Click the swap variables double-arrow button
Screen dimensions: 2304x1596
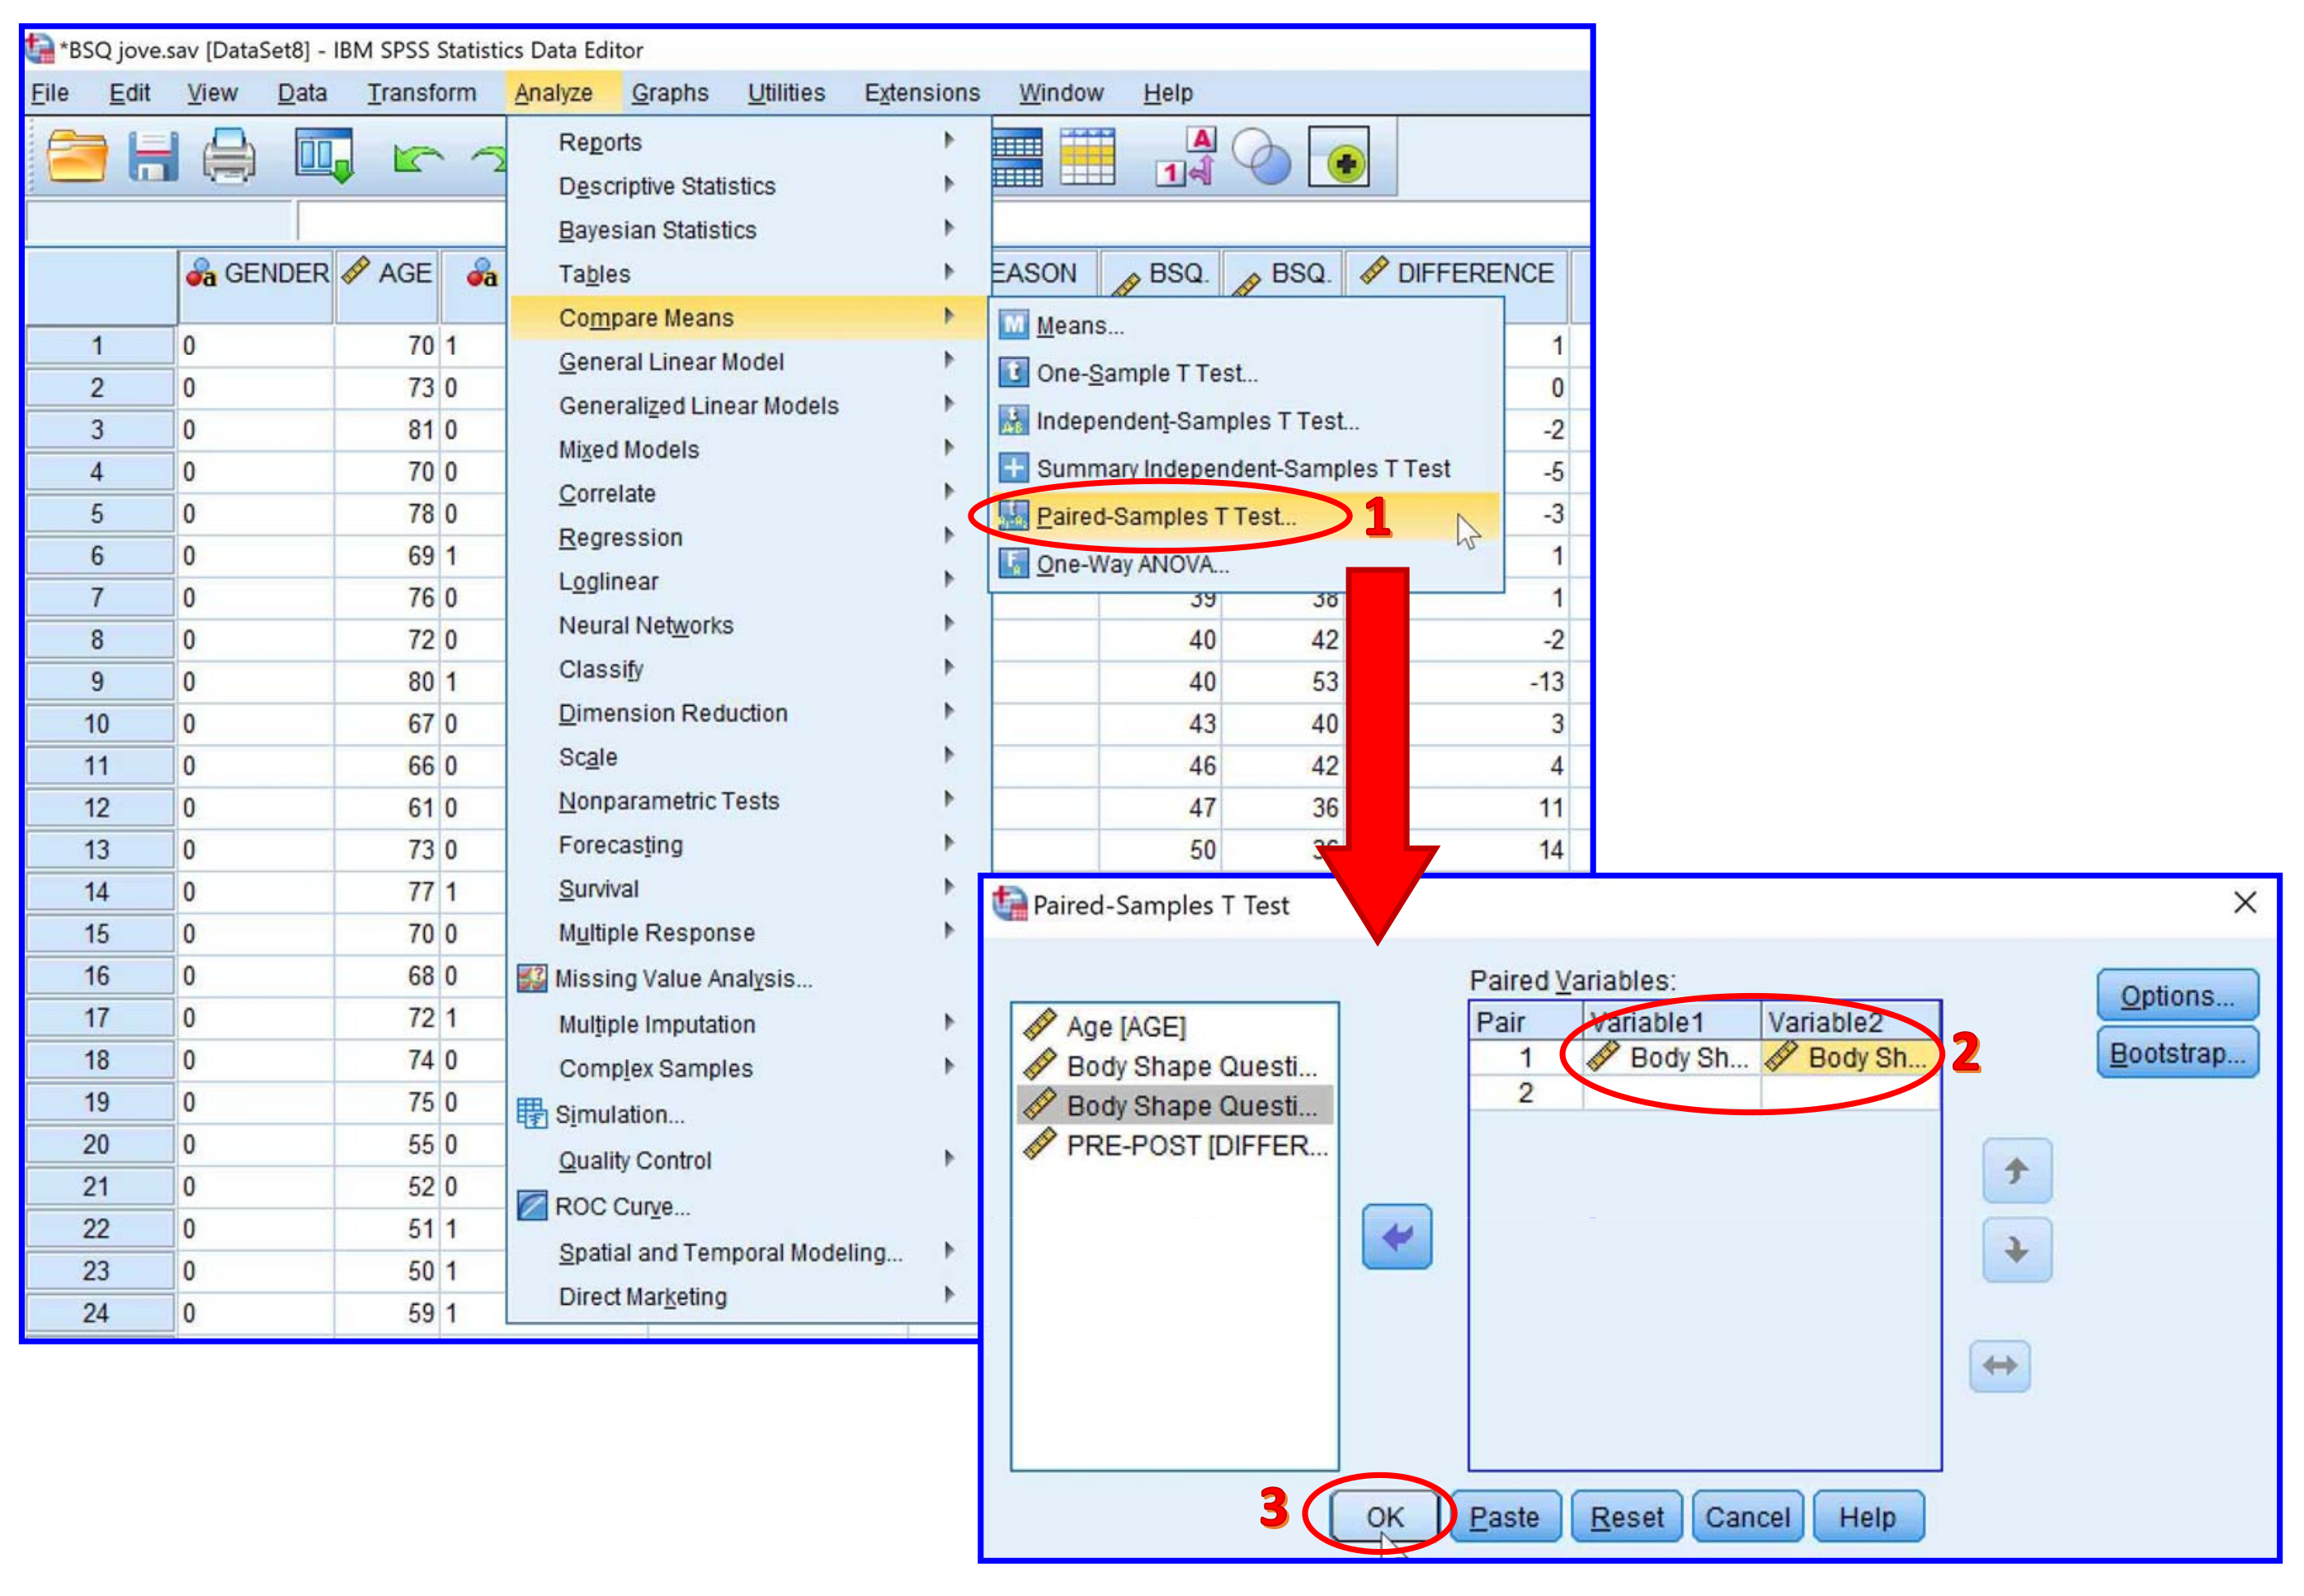[x=1999, y=1365]
